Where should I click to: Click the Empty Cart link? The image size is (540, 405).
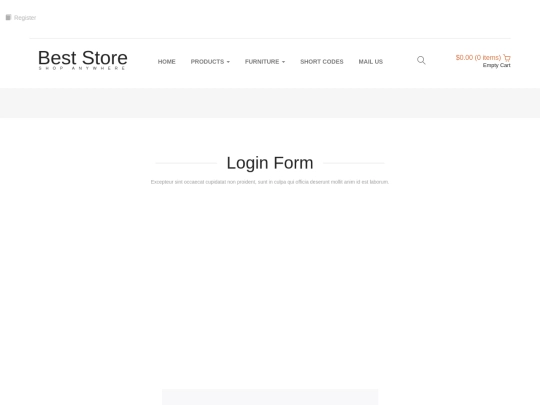[496, 65]
